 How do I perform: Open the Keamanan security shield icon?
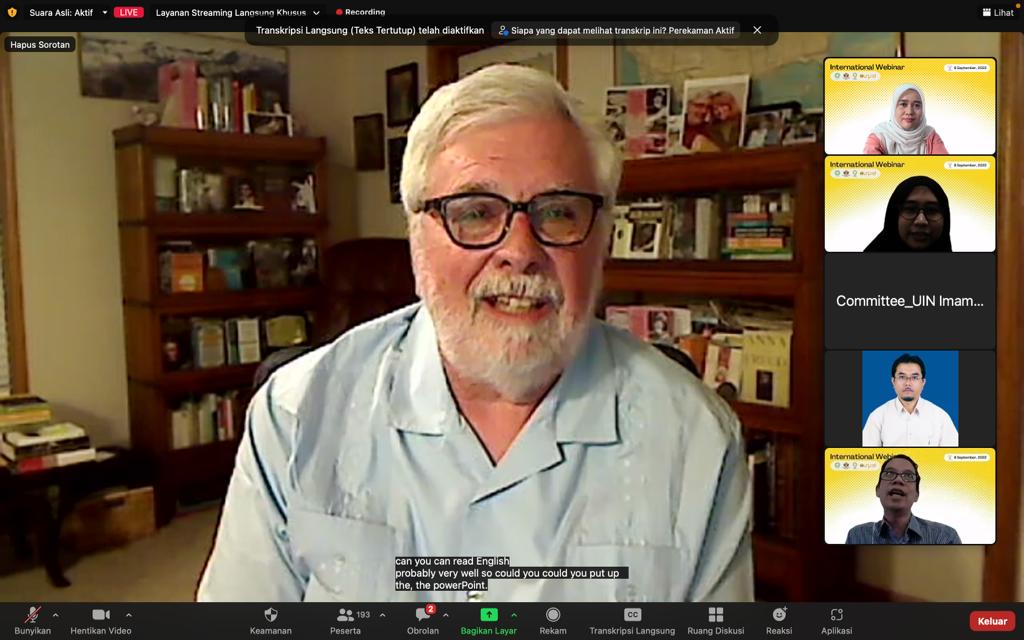coord(270,615)
